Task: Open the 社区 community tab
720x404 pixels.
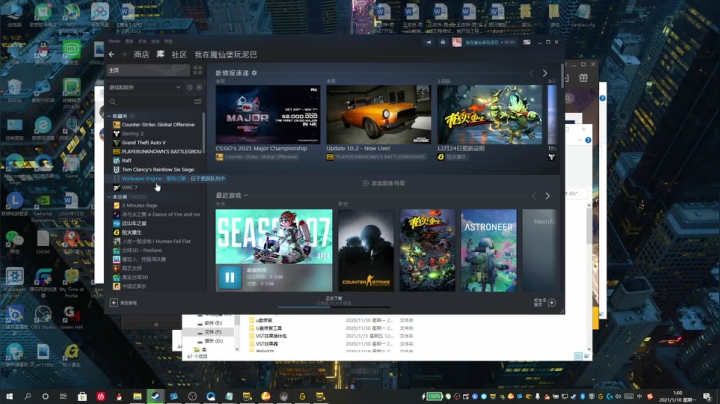Action: click(x=179, y=55)
